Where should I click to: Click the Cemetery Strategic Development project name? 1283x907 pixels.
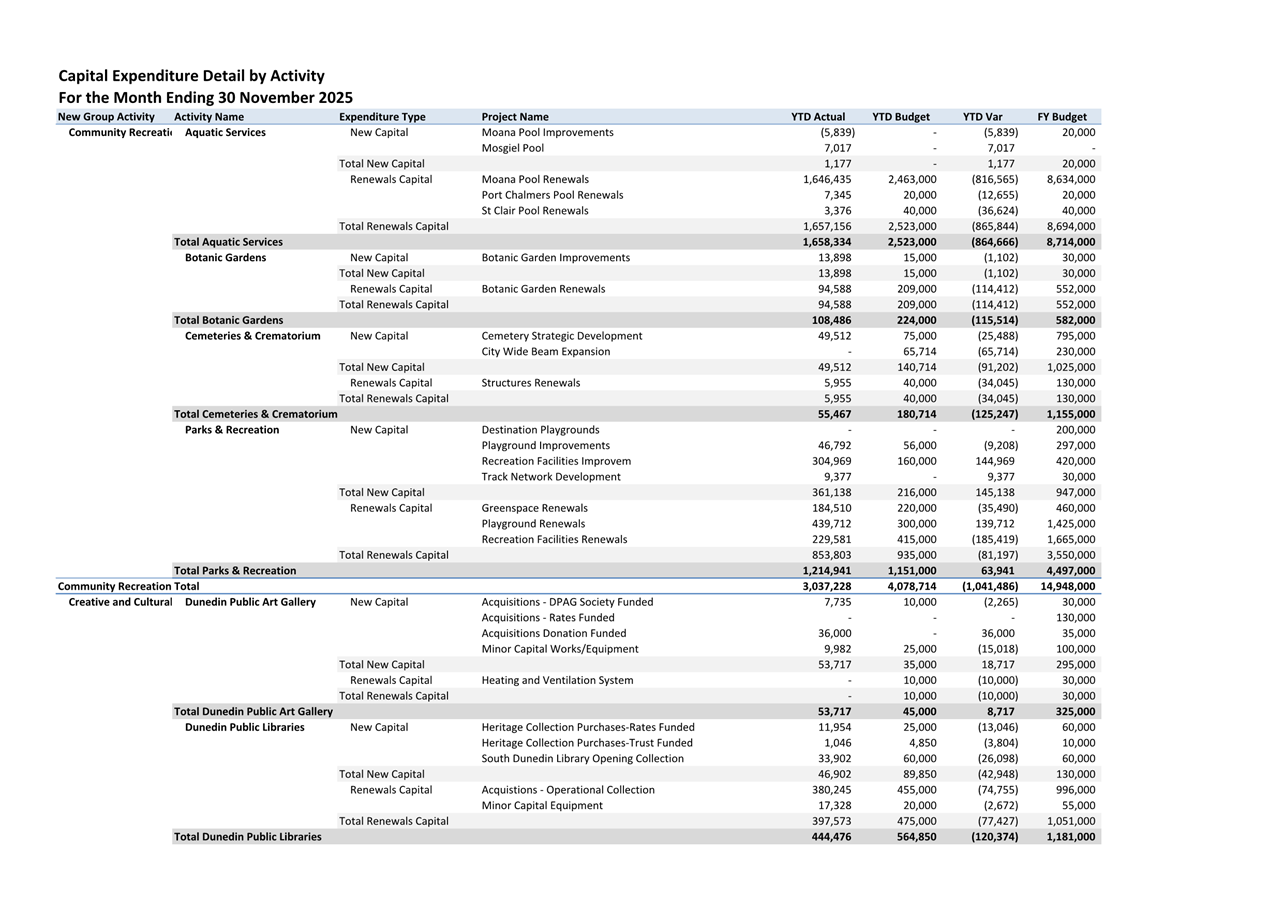coord(561,336)
